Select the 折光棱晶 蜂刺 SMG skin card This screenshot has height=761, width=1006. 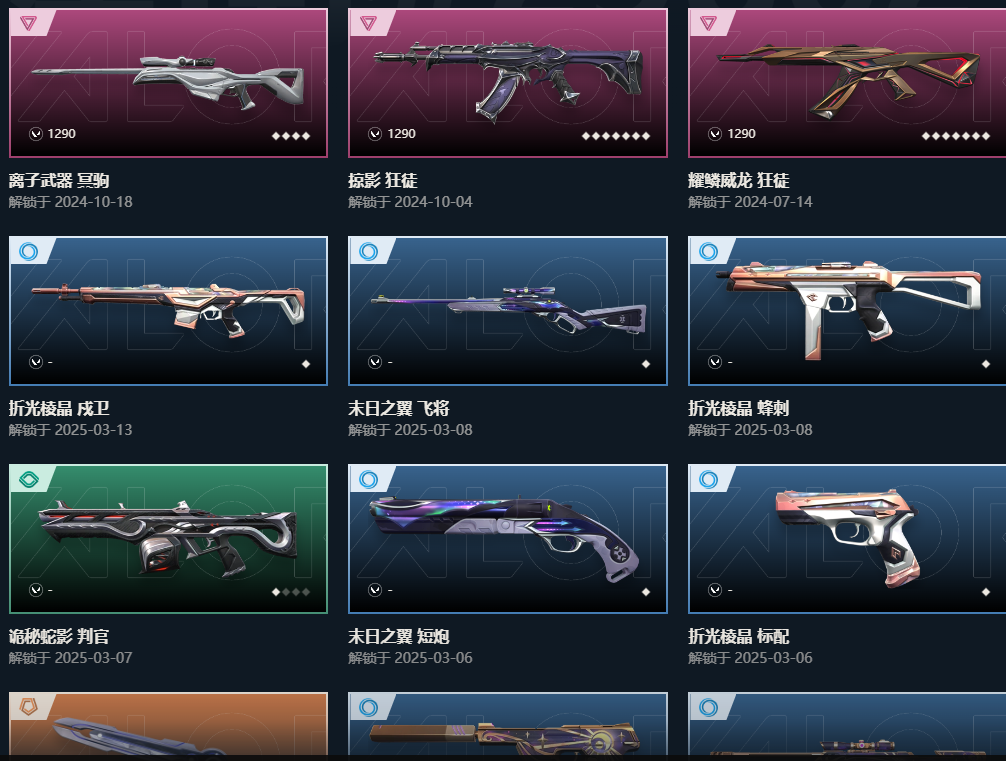(x=847, y=311)
